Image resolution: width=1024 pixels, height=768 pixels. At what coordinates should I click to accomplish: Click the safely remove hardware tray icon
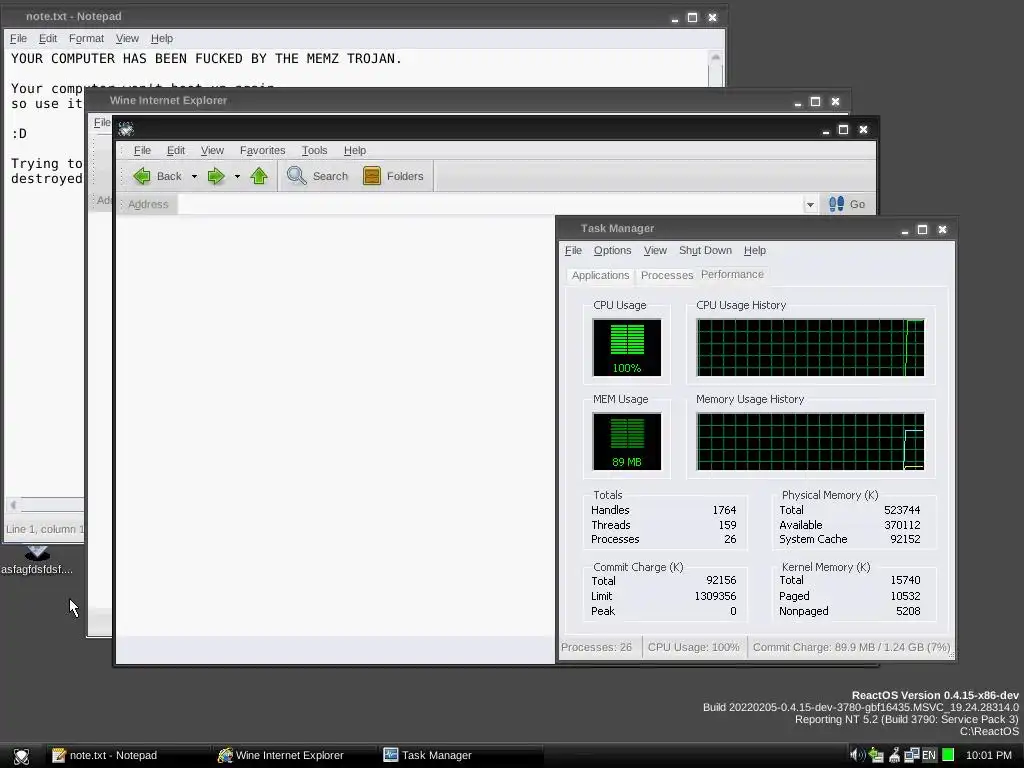click(x=876, y=755)
